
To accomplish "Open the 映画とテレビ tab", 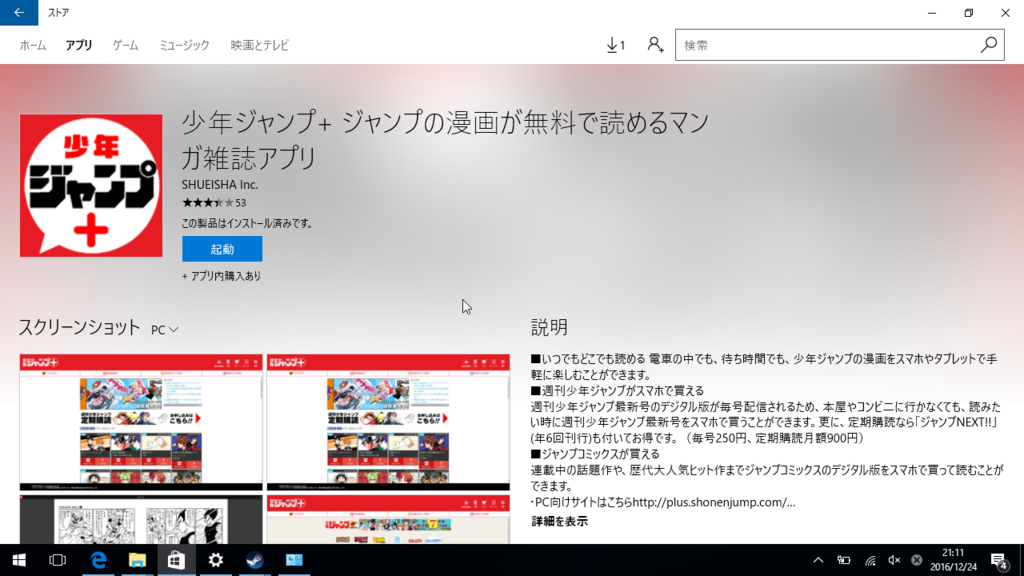I will 259,45.
